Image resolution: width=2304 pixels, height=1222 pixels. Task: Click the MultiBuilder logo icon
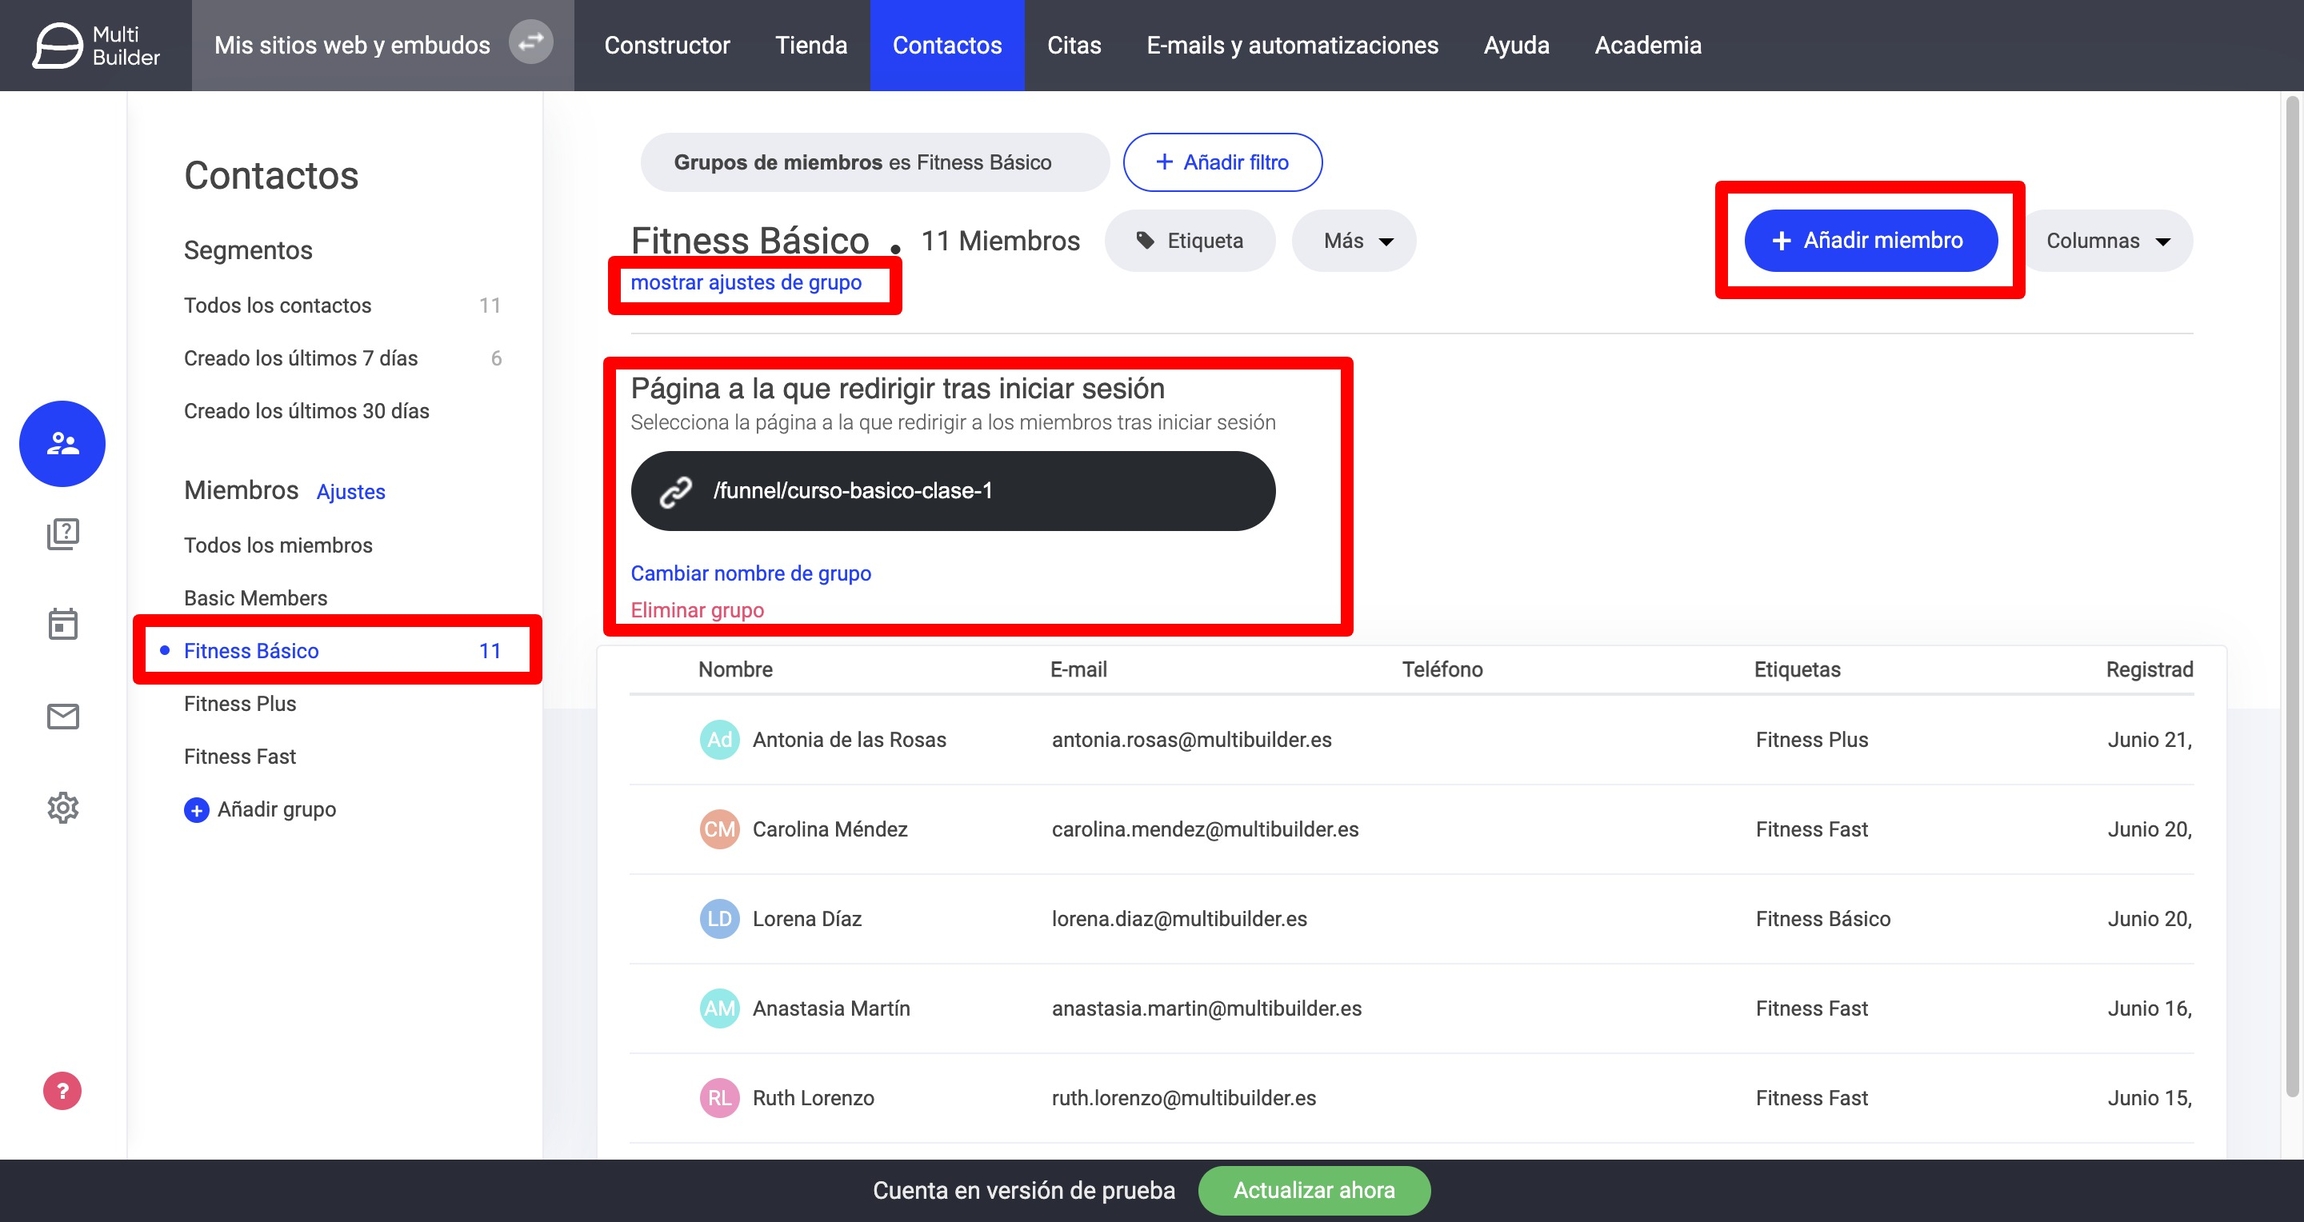tap(58, 46)
